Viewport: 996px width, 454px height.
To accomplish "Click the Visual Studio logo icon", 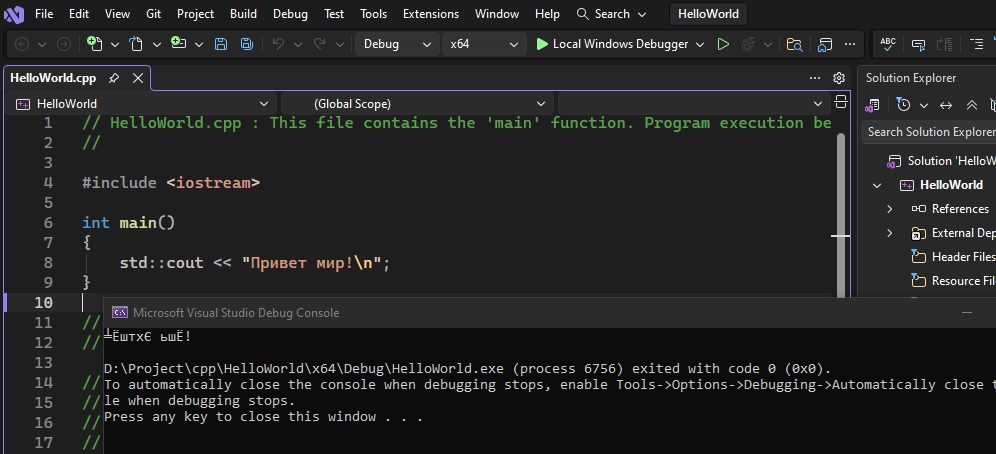I will point(13,13).
